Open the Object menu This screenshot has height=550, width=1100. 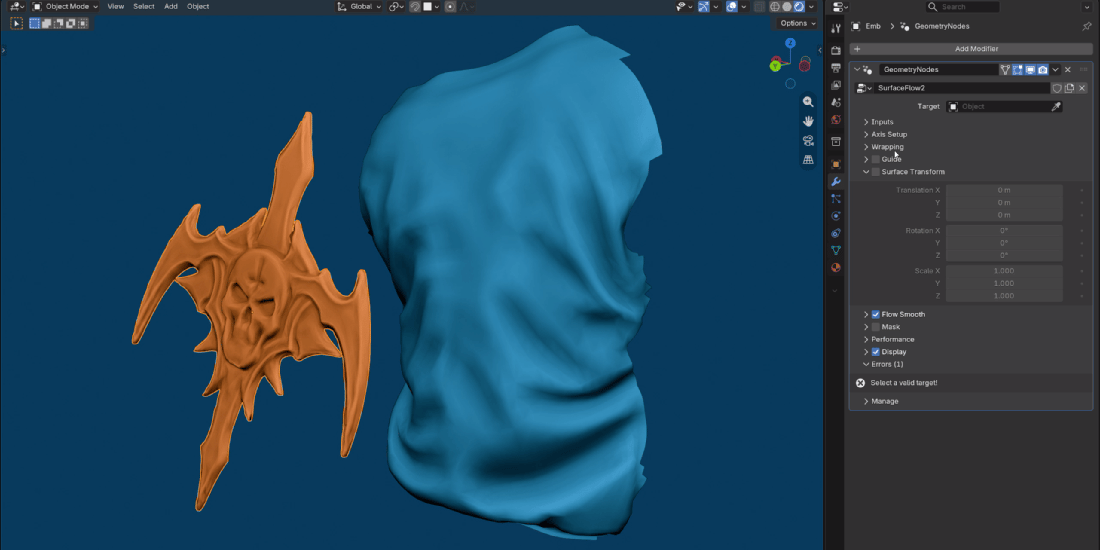(x=198, y=6)
